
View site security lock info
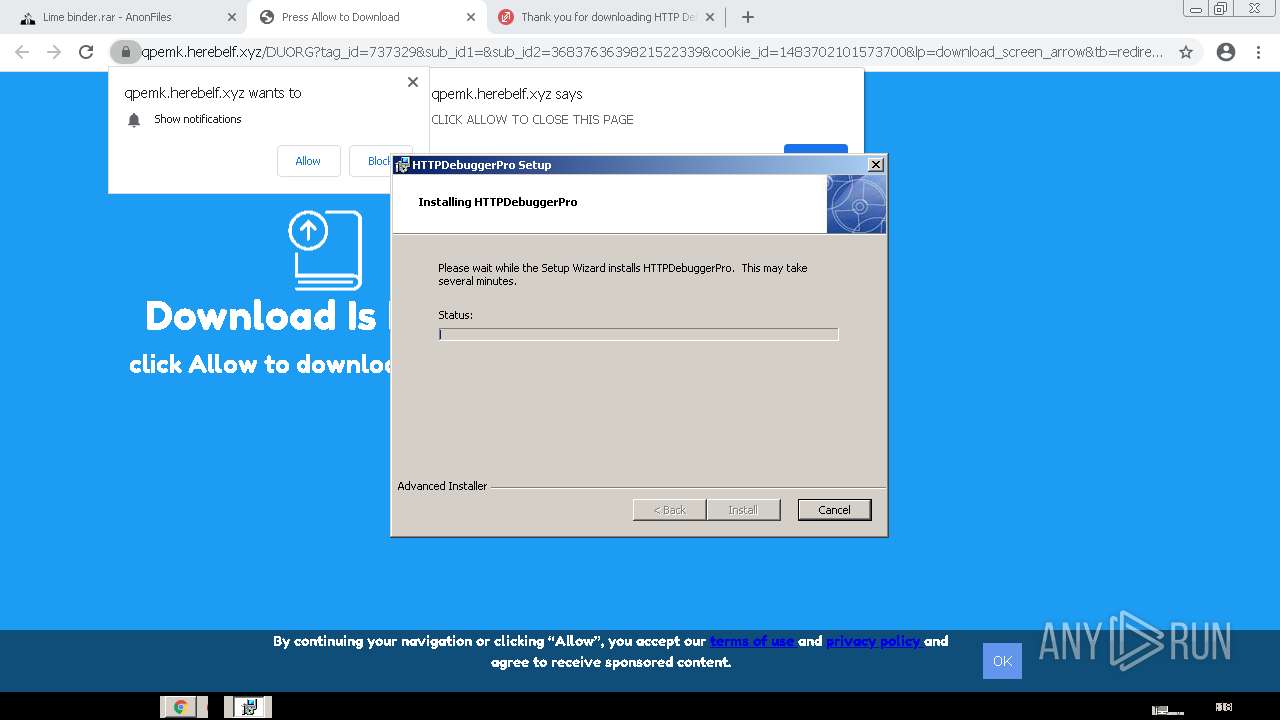click(x=125, y=52)
